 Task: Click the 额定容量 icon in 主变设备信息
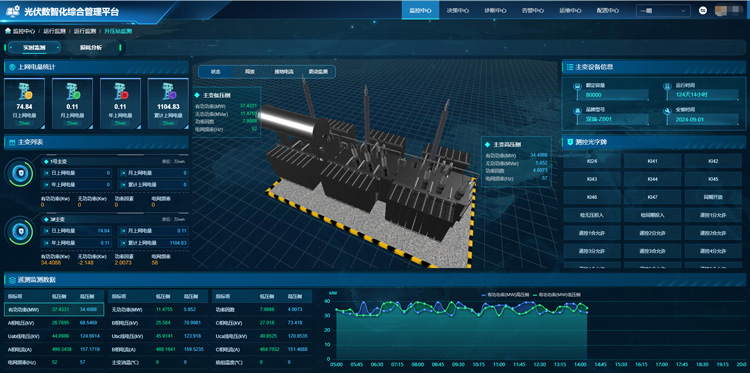[577, 86]
